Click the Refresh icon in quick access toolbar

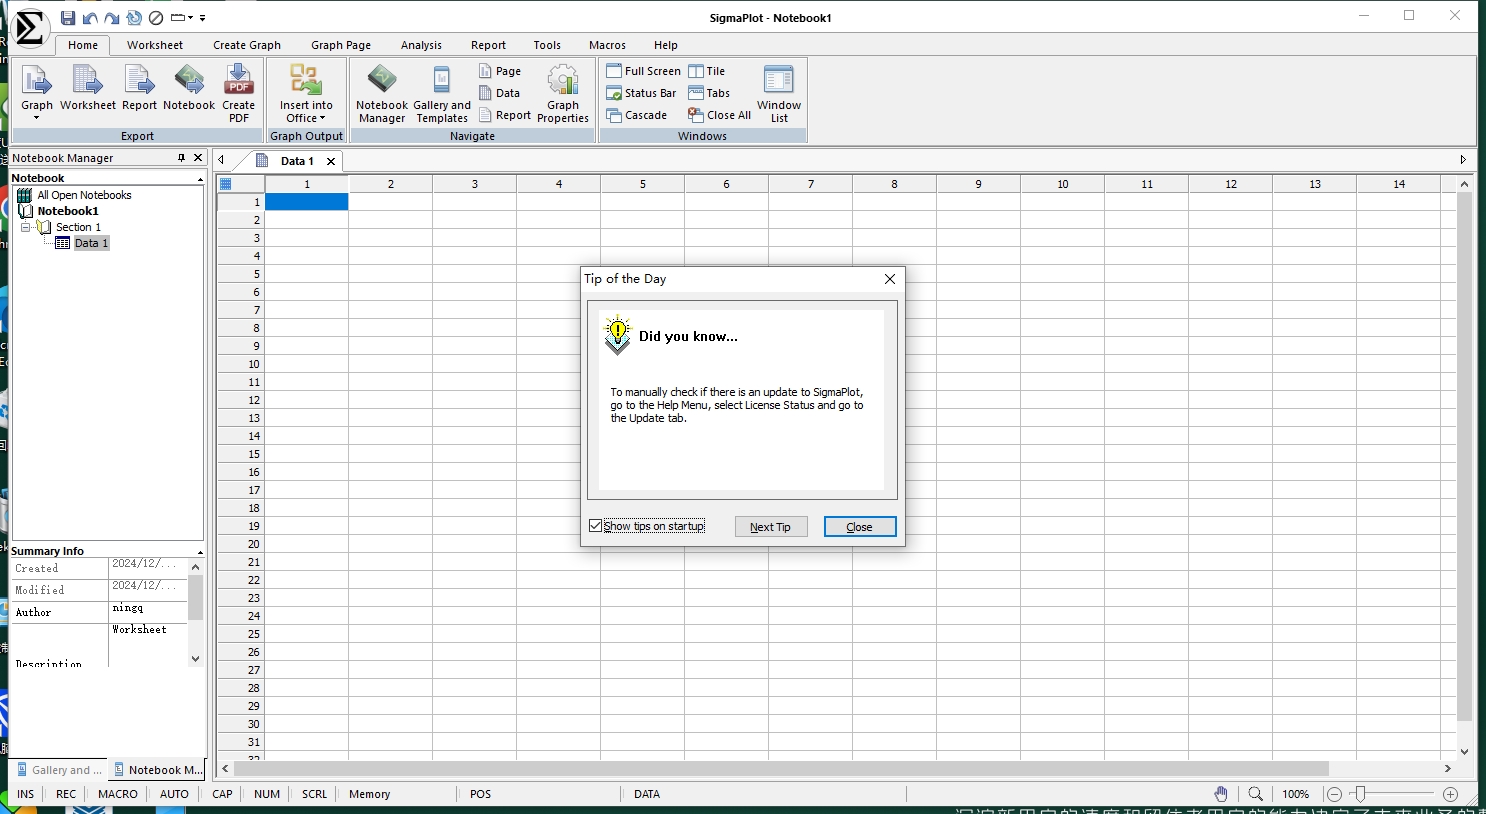pos(134,18)
